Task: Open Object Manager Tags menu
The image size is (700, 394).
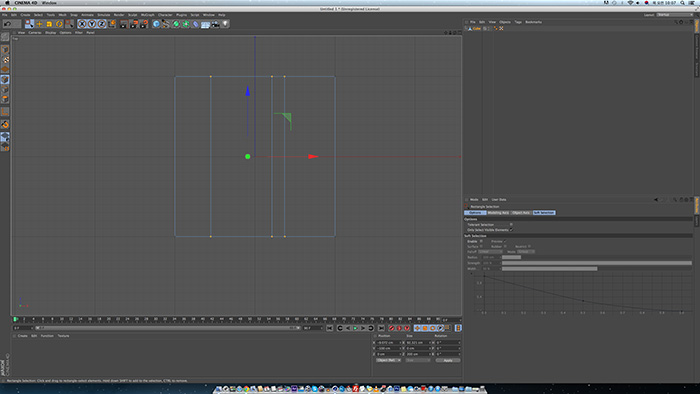Action: click(518, 22)
